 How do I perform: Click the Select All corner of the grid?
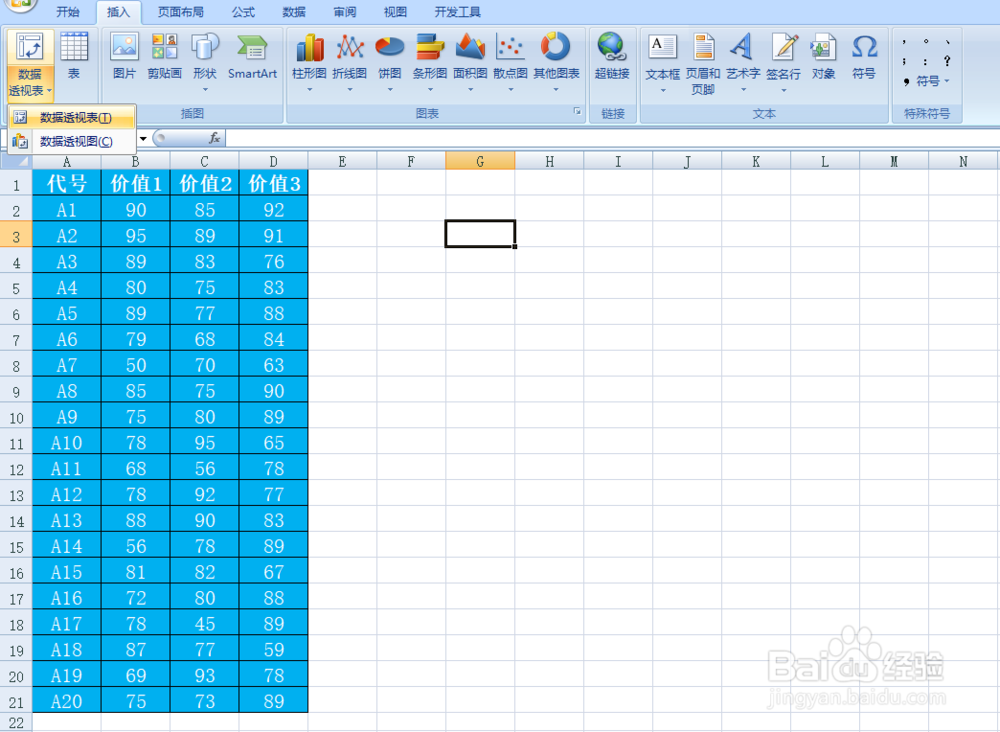(16, 161)
